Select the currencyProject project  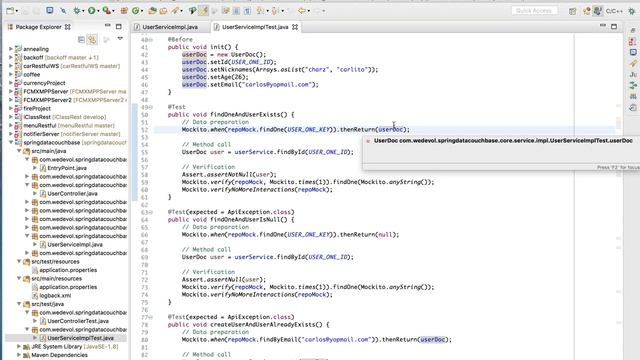click(x=44, y=83)
